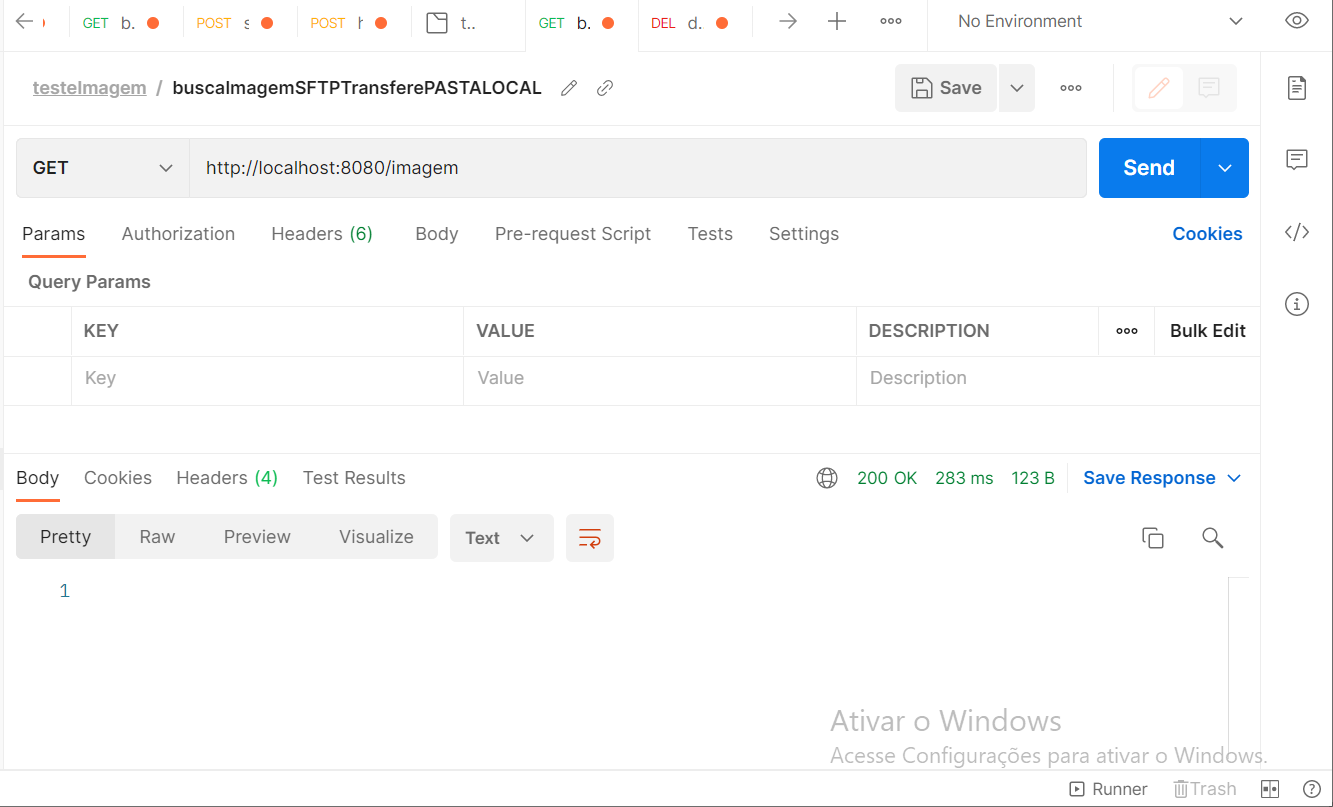Rename request using the pencil icon
The height and width of the screenshot is (807, 1333).
tap(569, 88)
